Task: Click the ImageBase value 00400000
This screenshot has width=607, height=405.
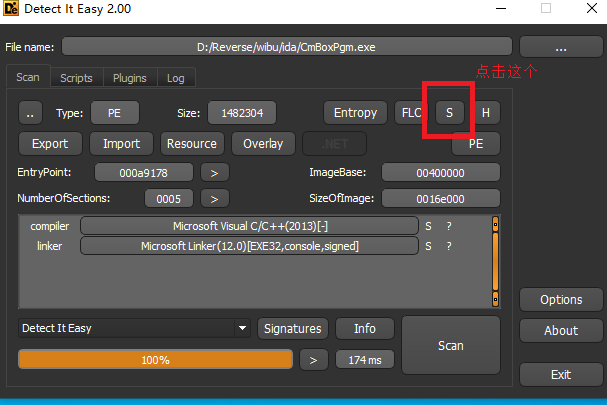Action: click(x=441, y=172)
